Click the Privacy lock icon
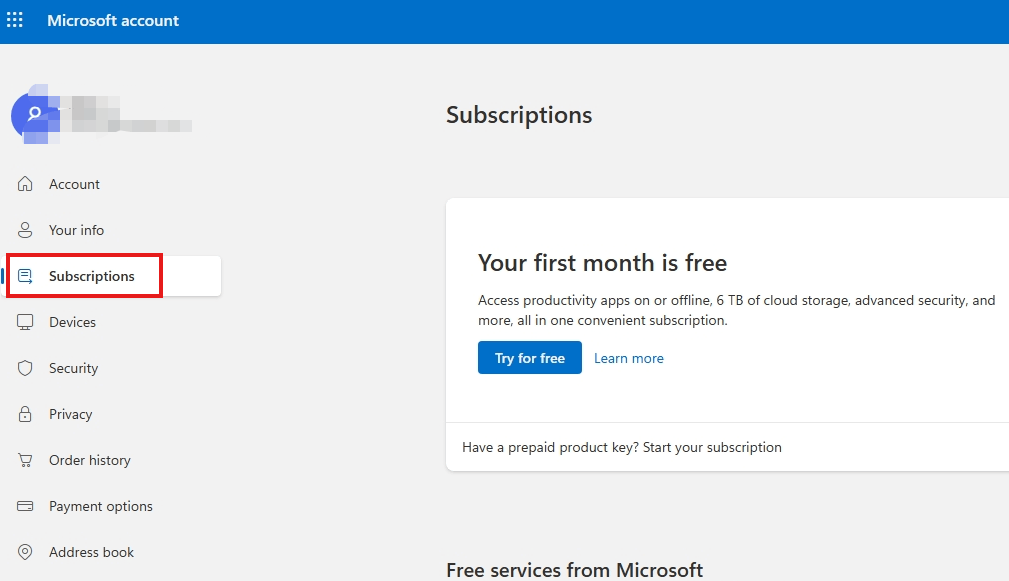The height and width of the screenshot is (581, 1009). (x=26, y=414)
